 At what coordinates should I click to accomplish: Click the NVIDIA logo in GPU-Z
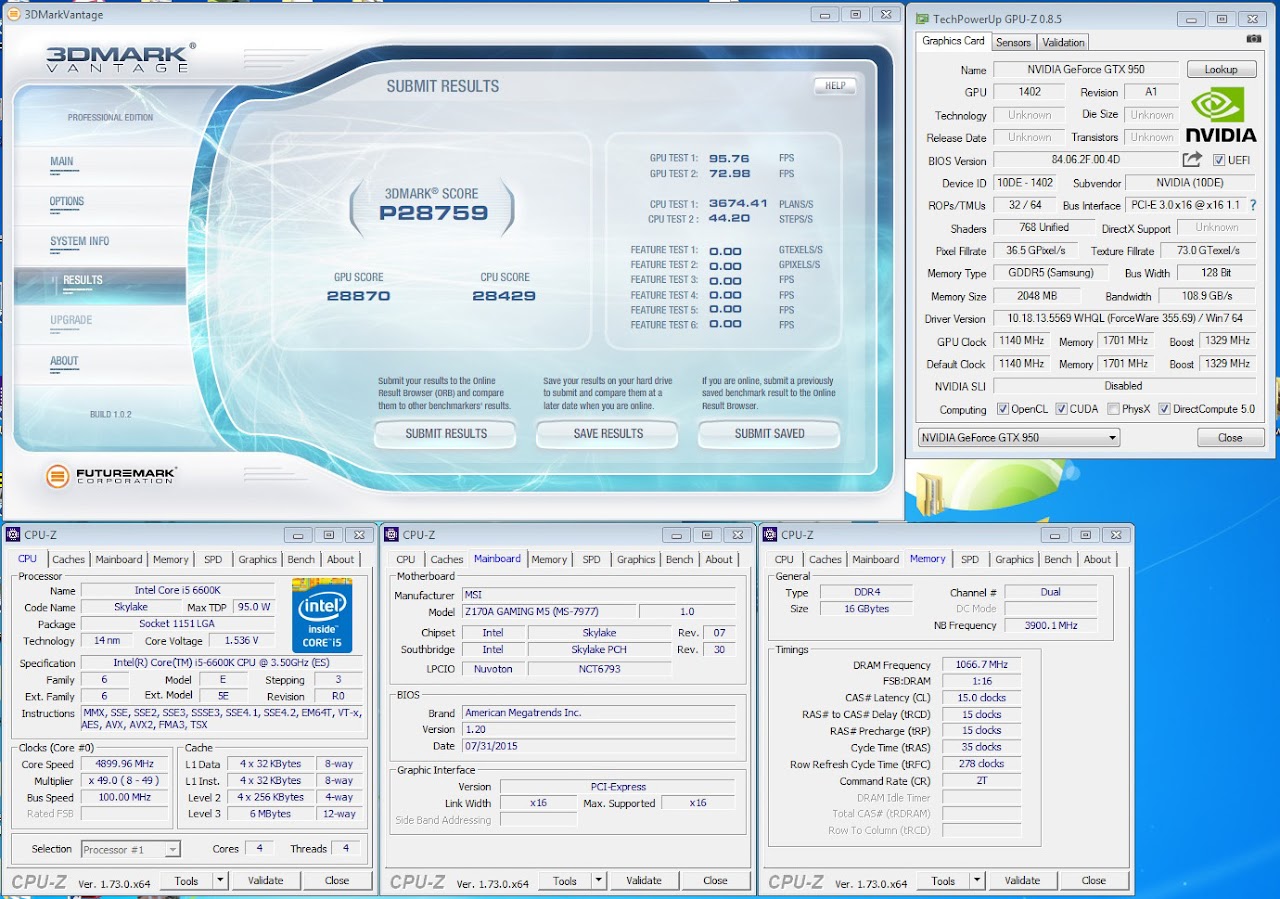(x=1221, y=114)
